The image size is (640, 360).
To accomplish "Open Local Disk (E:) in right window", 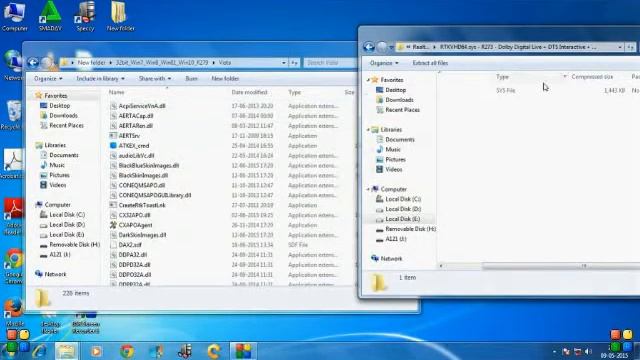I will 402,219.
